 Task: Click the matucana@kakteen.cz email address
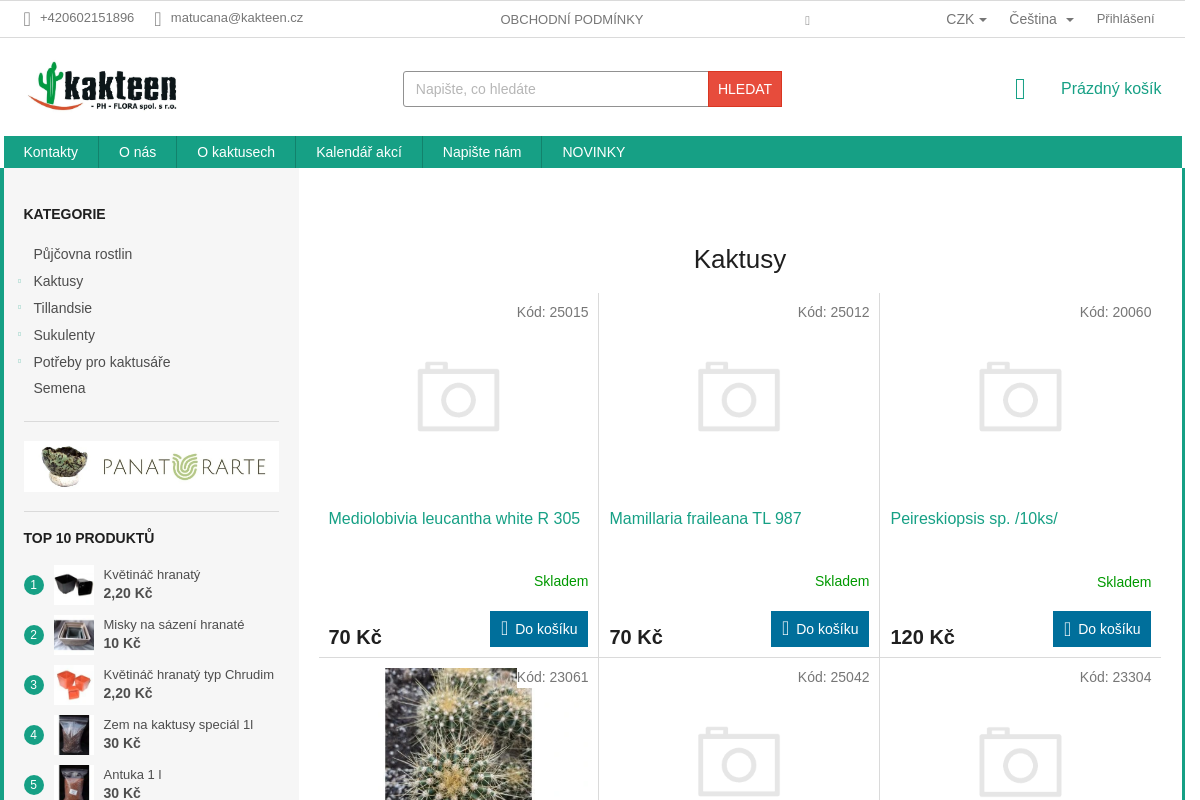237,18
